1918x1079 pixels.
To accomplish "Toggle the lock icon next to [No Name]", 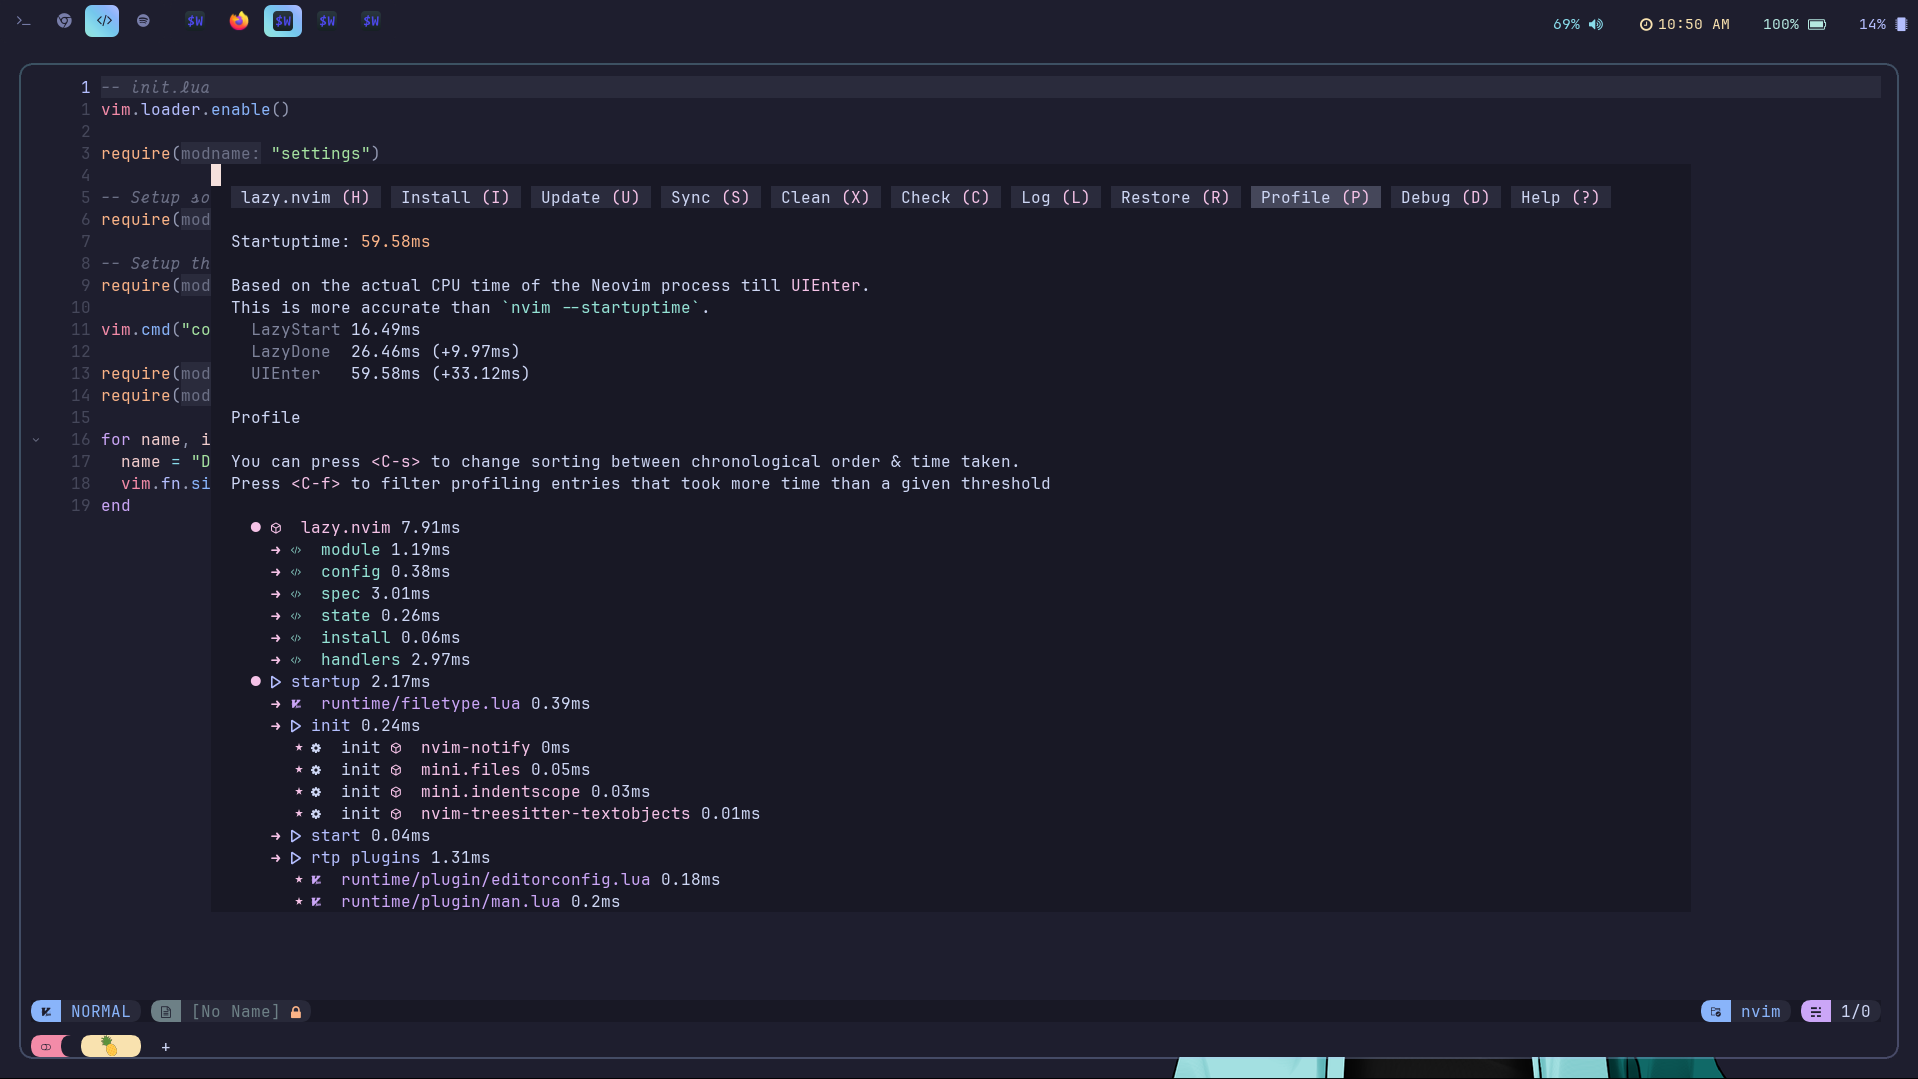I will [295, 1011].
